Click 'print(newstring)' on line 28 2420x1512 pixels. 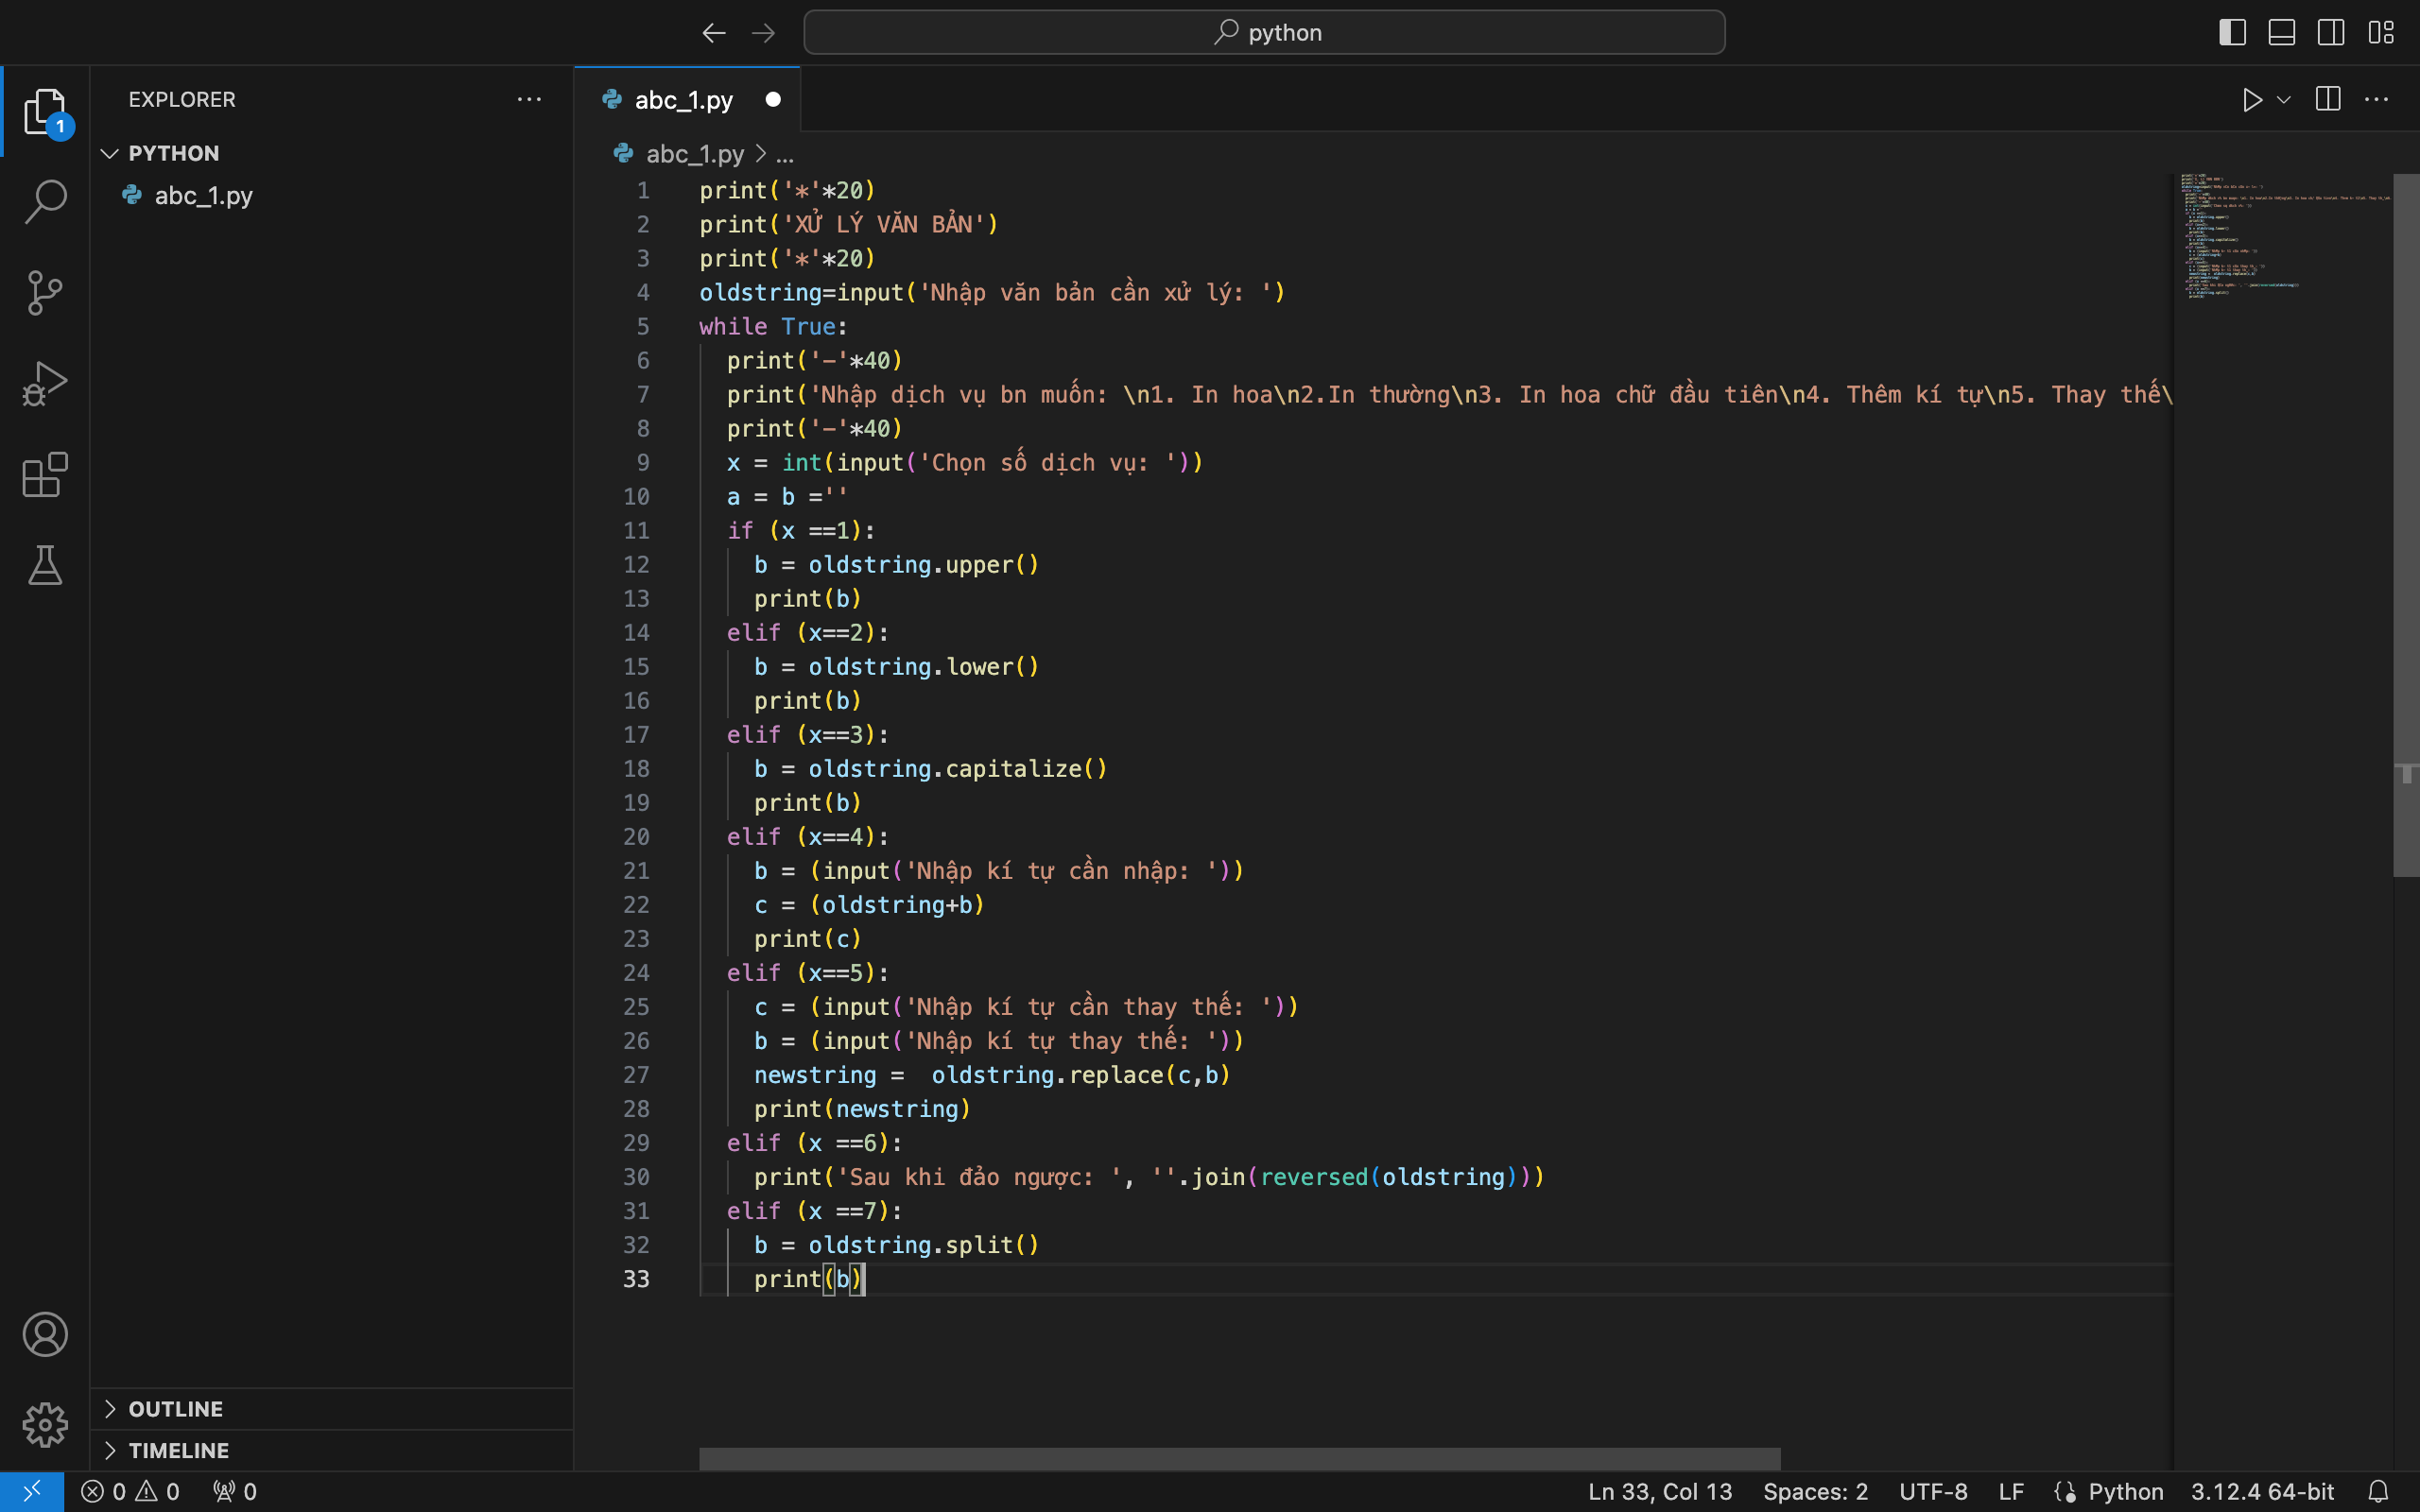862,1109
